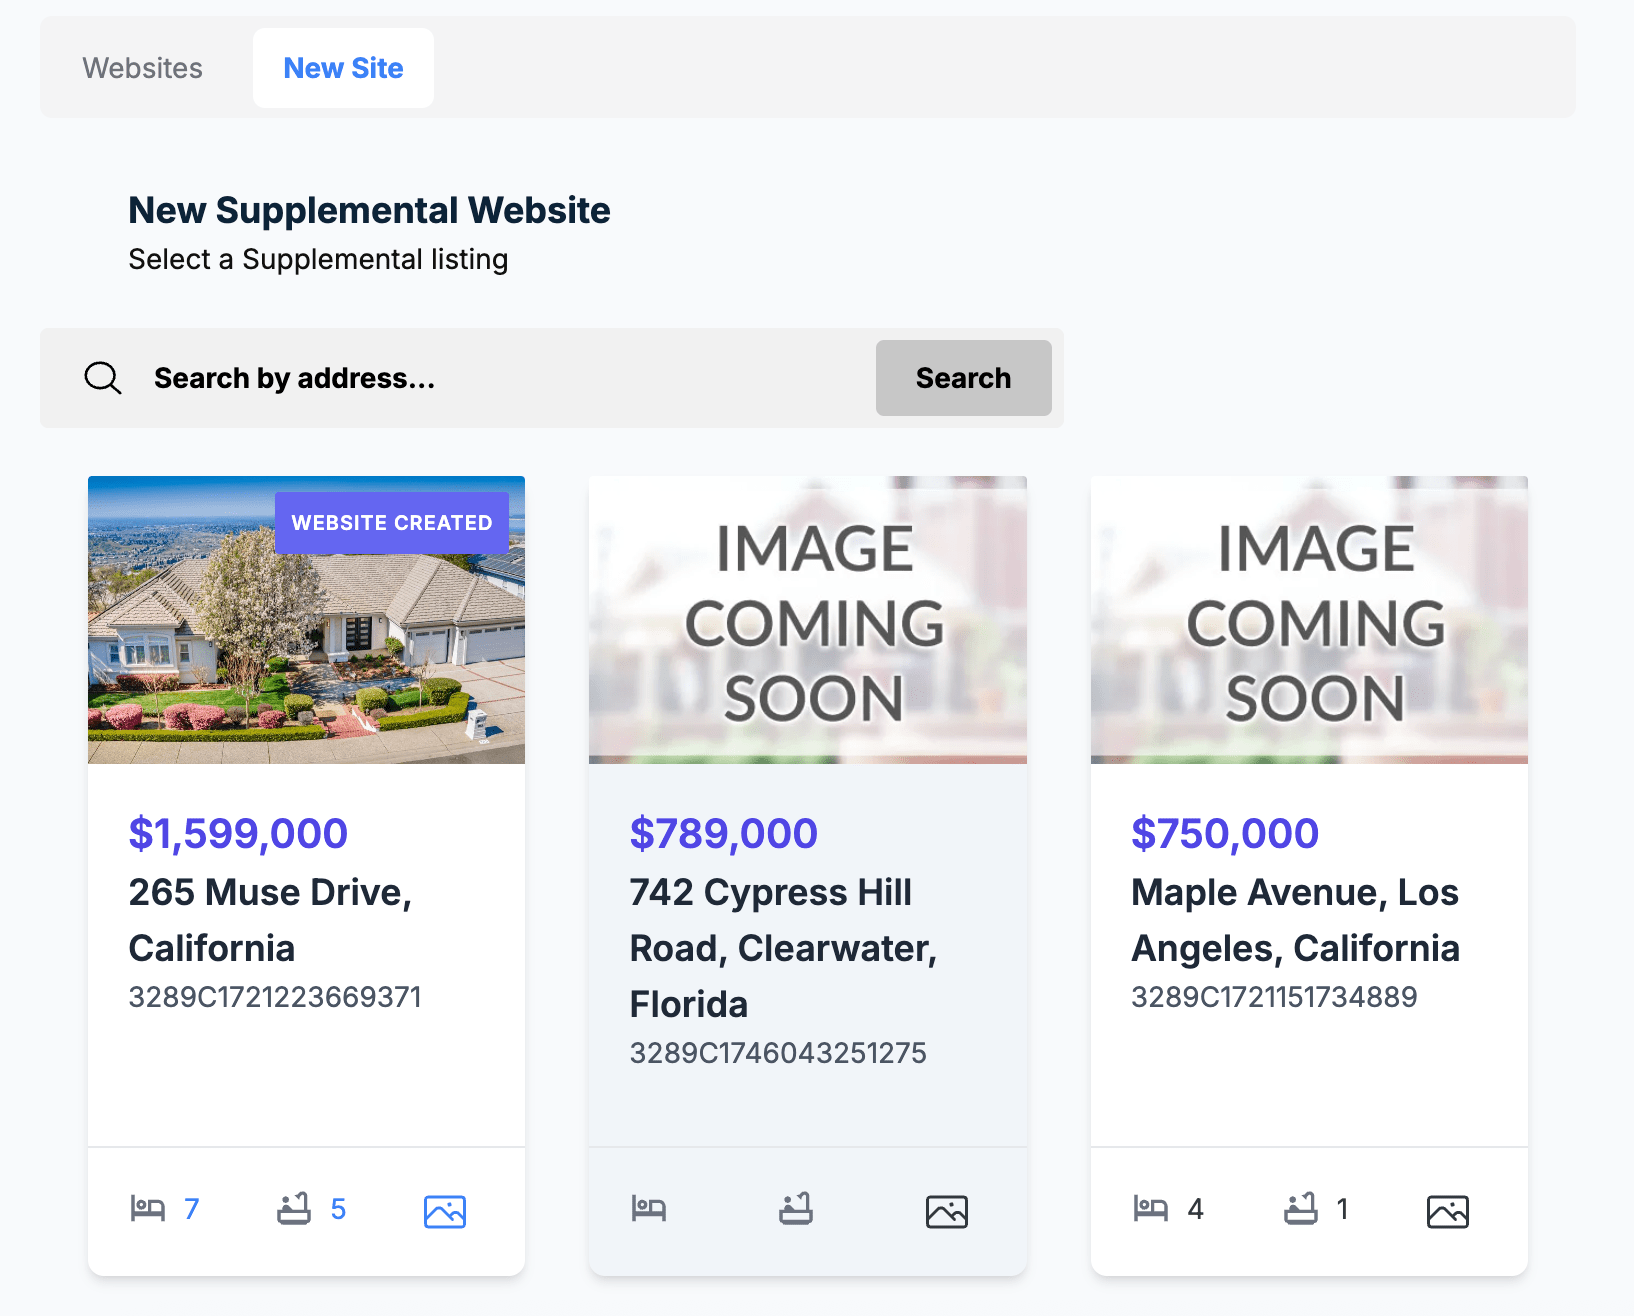This screenshot has height=1316, width=1634.
Task: Select the New Site tab
Action: coord(343,68)
